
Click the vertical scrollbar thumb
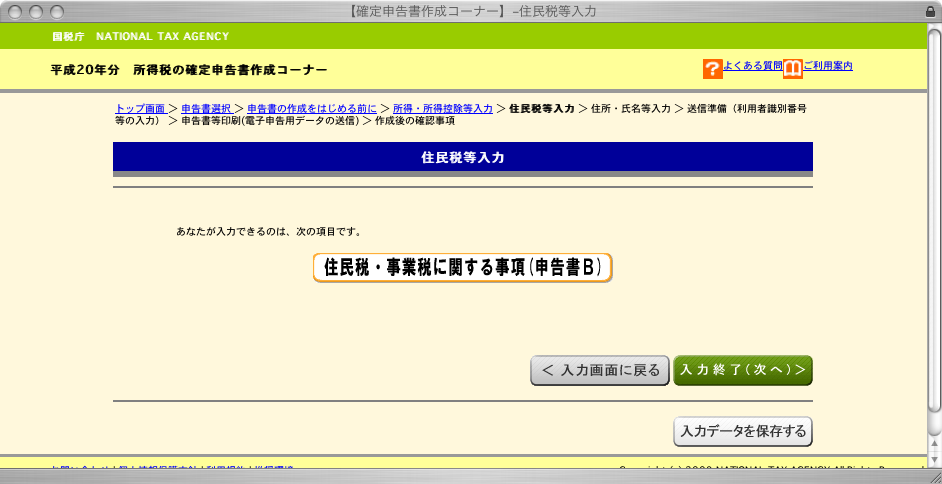click(x=934, y=220)
